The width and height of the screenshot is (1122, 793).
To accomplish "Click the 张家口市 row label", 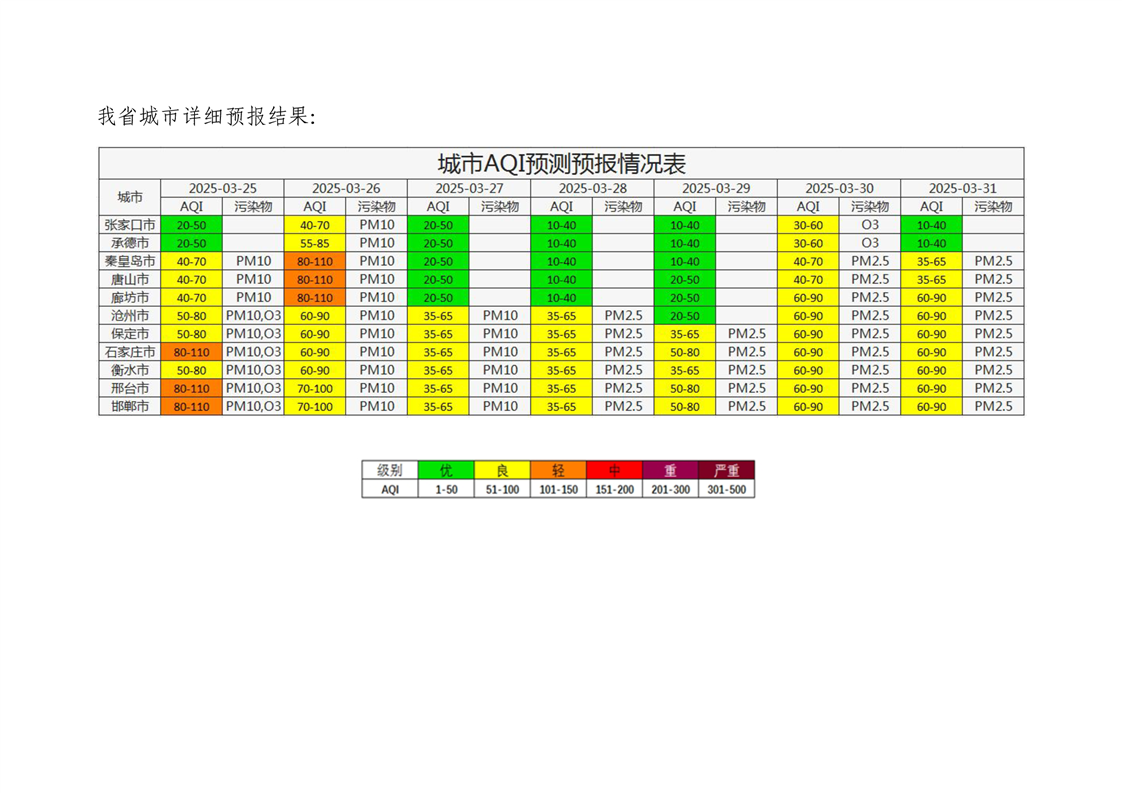I will 130,225.
